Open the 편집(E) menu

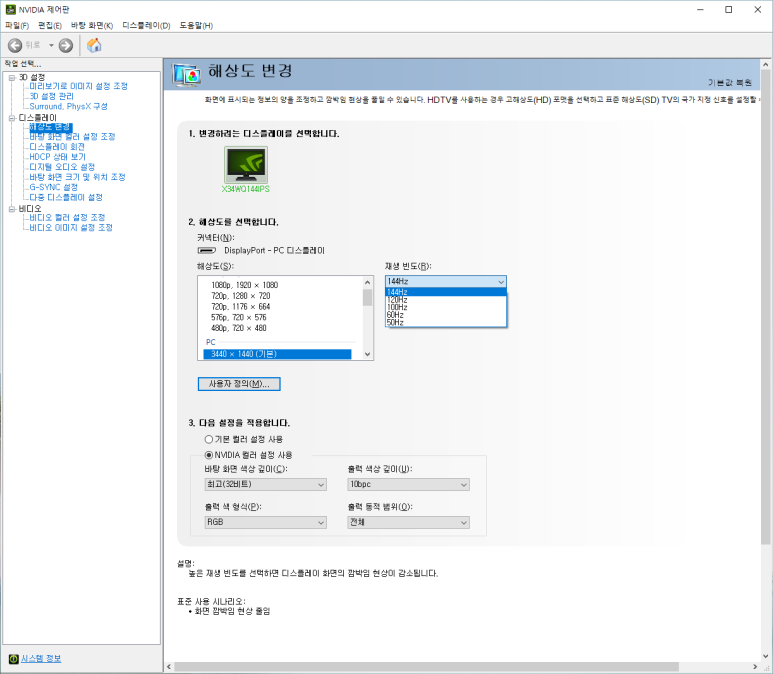click(50, 26)
